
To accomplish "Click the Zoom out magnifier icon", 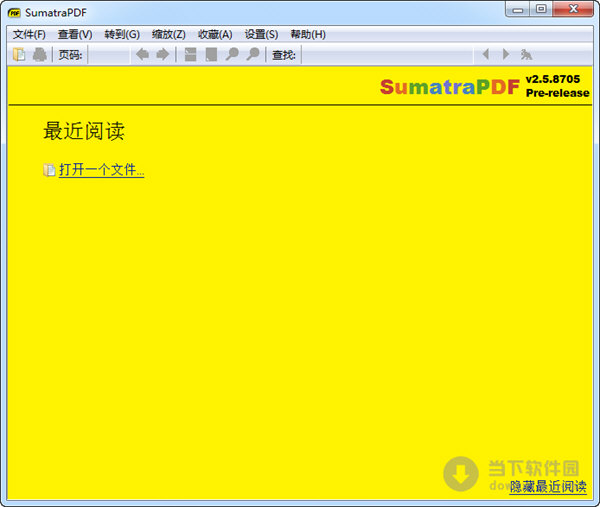I will 232,54.
